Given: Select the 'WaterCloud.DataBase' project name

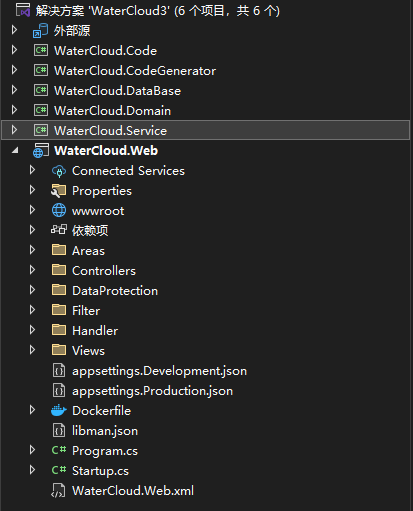Looking at the screenshot, I should (118, 91).
